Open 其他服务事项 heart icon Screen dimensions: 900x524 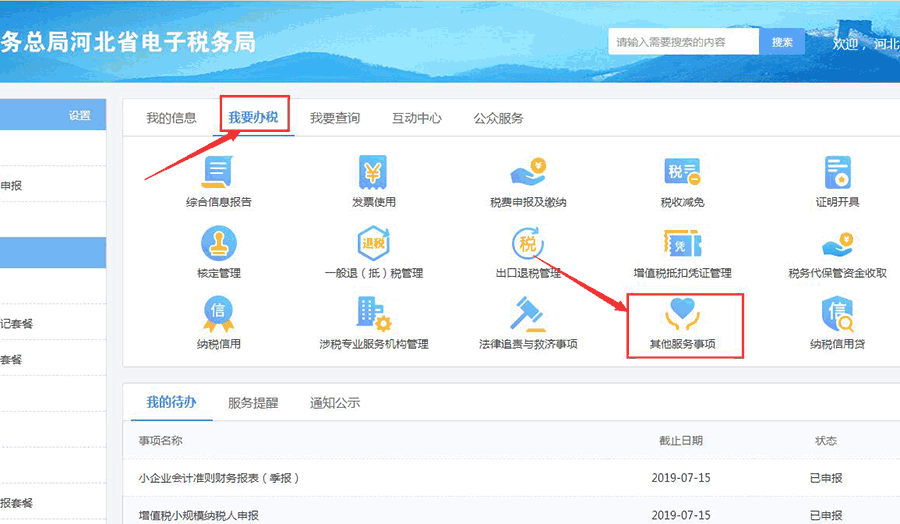point(682,315)
